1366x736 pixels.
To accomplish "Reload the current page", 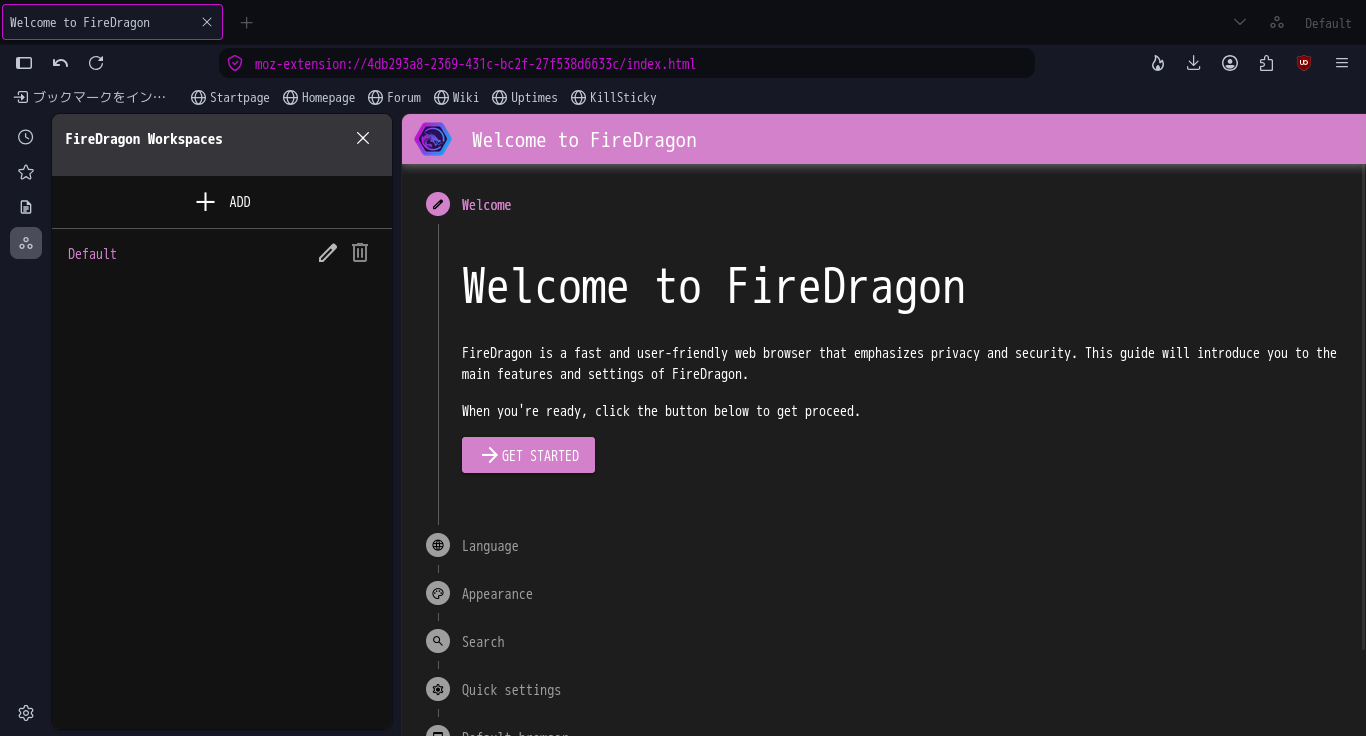I will point(96,63).
